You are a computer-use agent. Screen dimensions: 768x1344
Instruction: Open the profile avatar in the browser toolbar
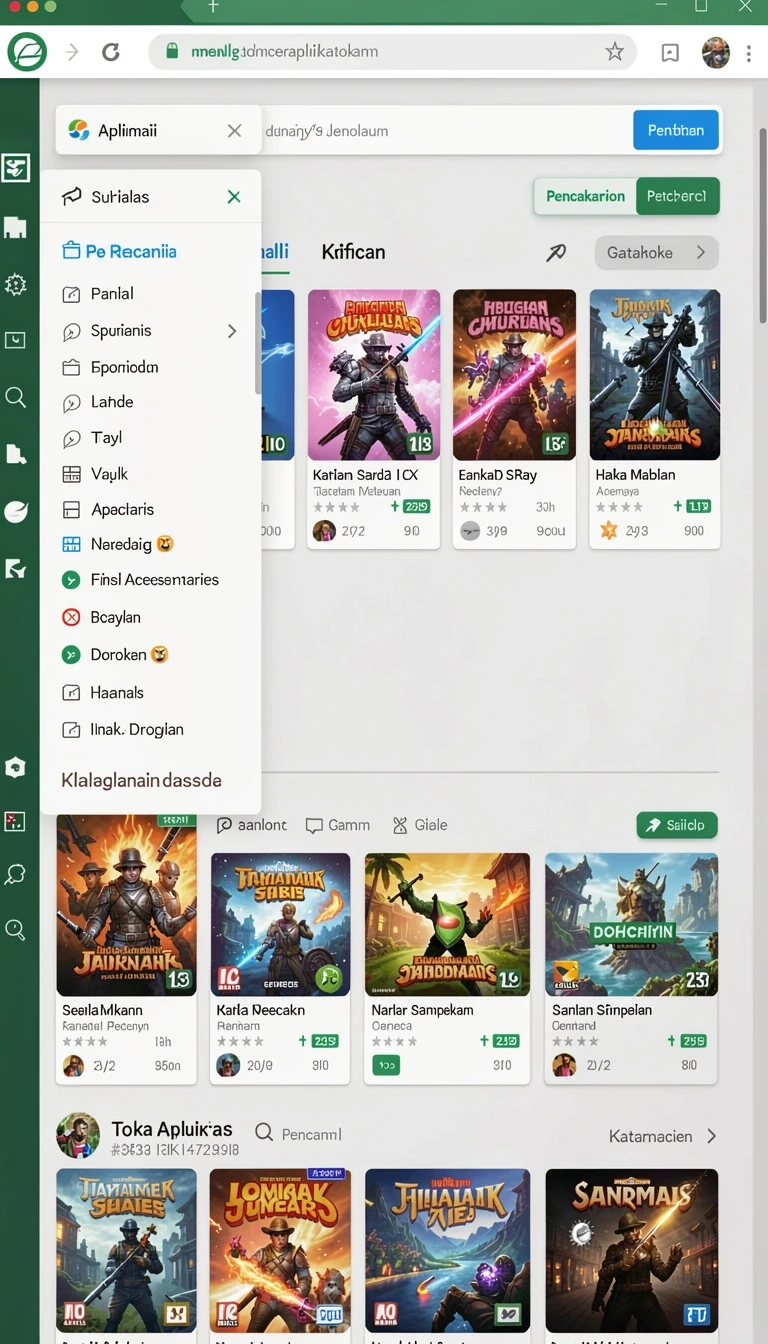(x=716, y=52)
